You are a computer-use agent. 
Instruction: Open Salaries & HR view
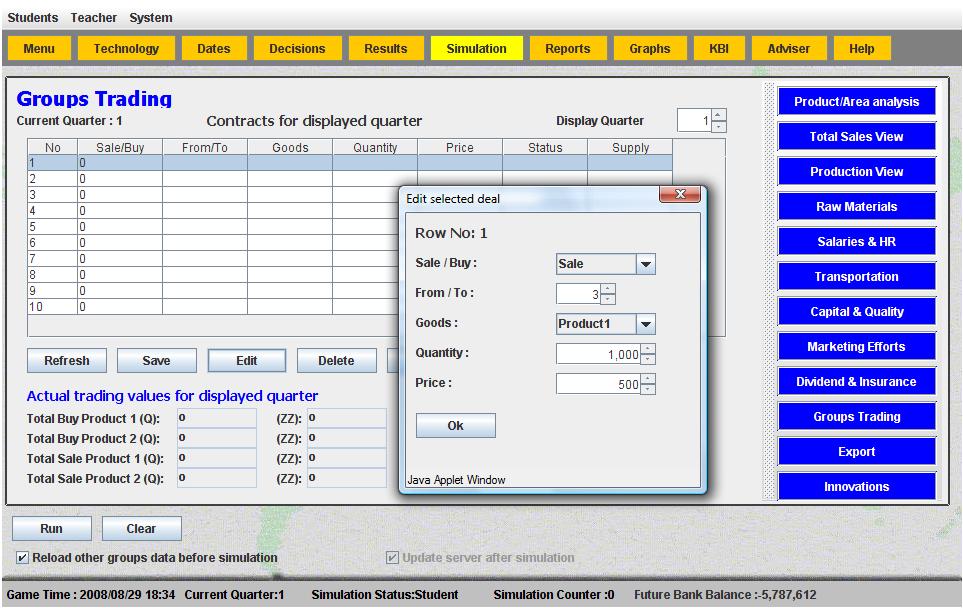(x=855, y=242)
